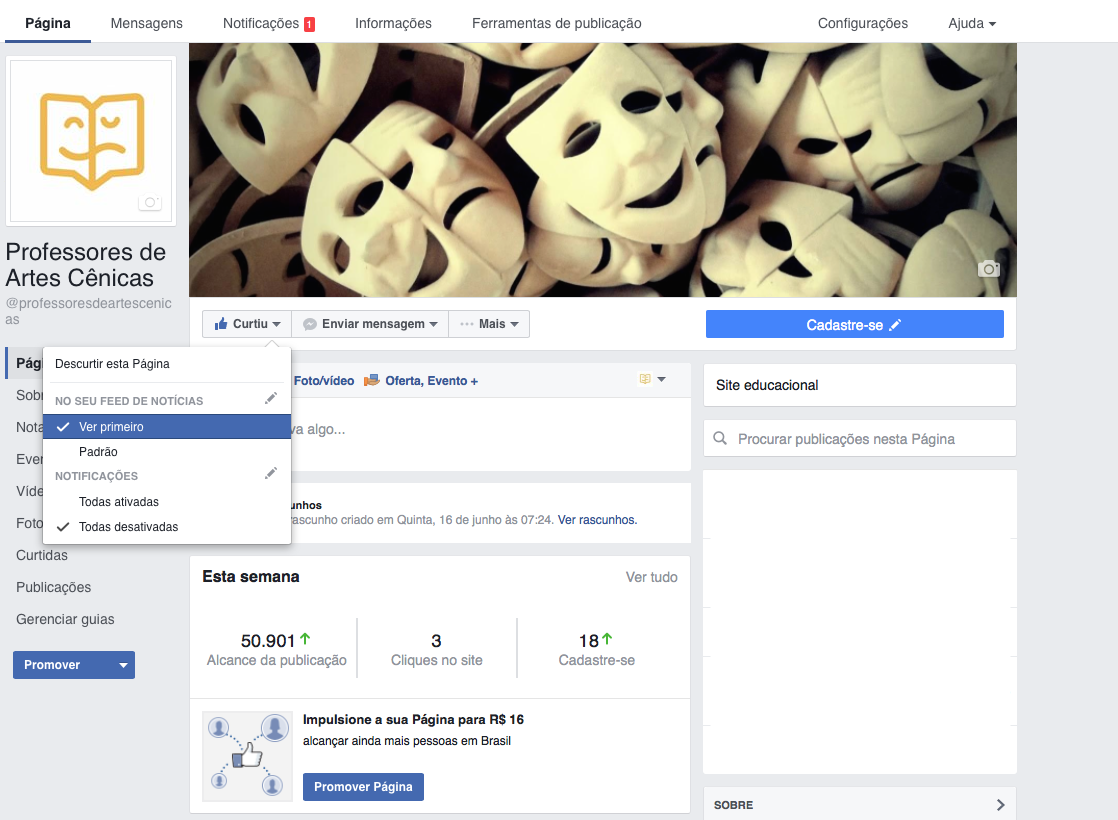The width and height of the screenshot is (1118, 820).
Task: Click pencil icon next to No seu feed de notícias
Action: click(x=270, y=399)
